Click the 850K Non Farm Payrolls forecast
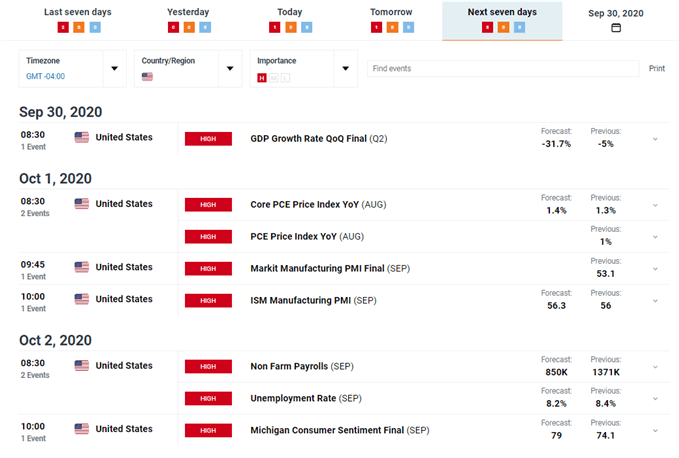 556,372
